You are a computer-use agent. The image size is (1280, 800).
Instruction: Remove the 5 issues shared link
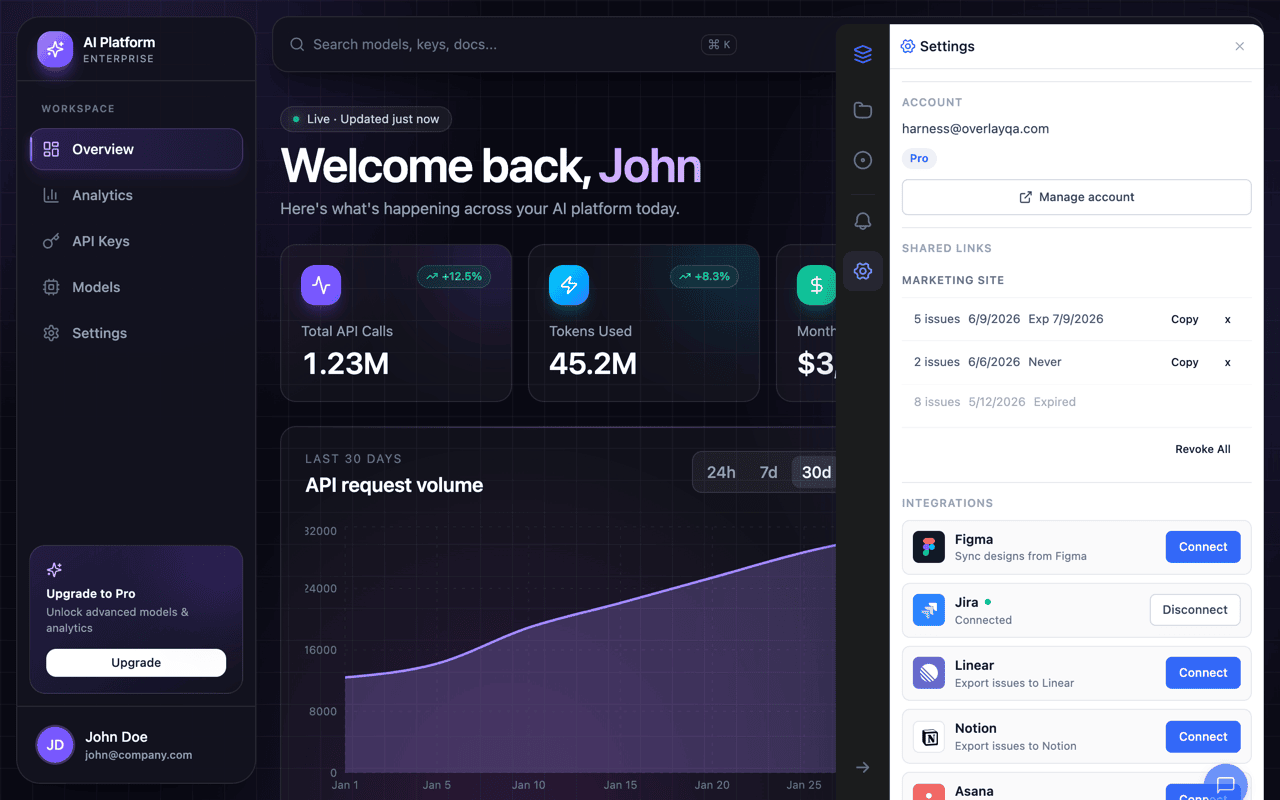pos(1228,319)
